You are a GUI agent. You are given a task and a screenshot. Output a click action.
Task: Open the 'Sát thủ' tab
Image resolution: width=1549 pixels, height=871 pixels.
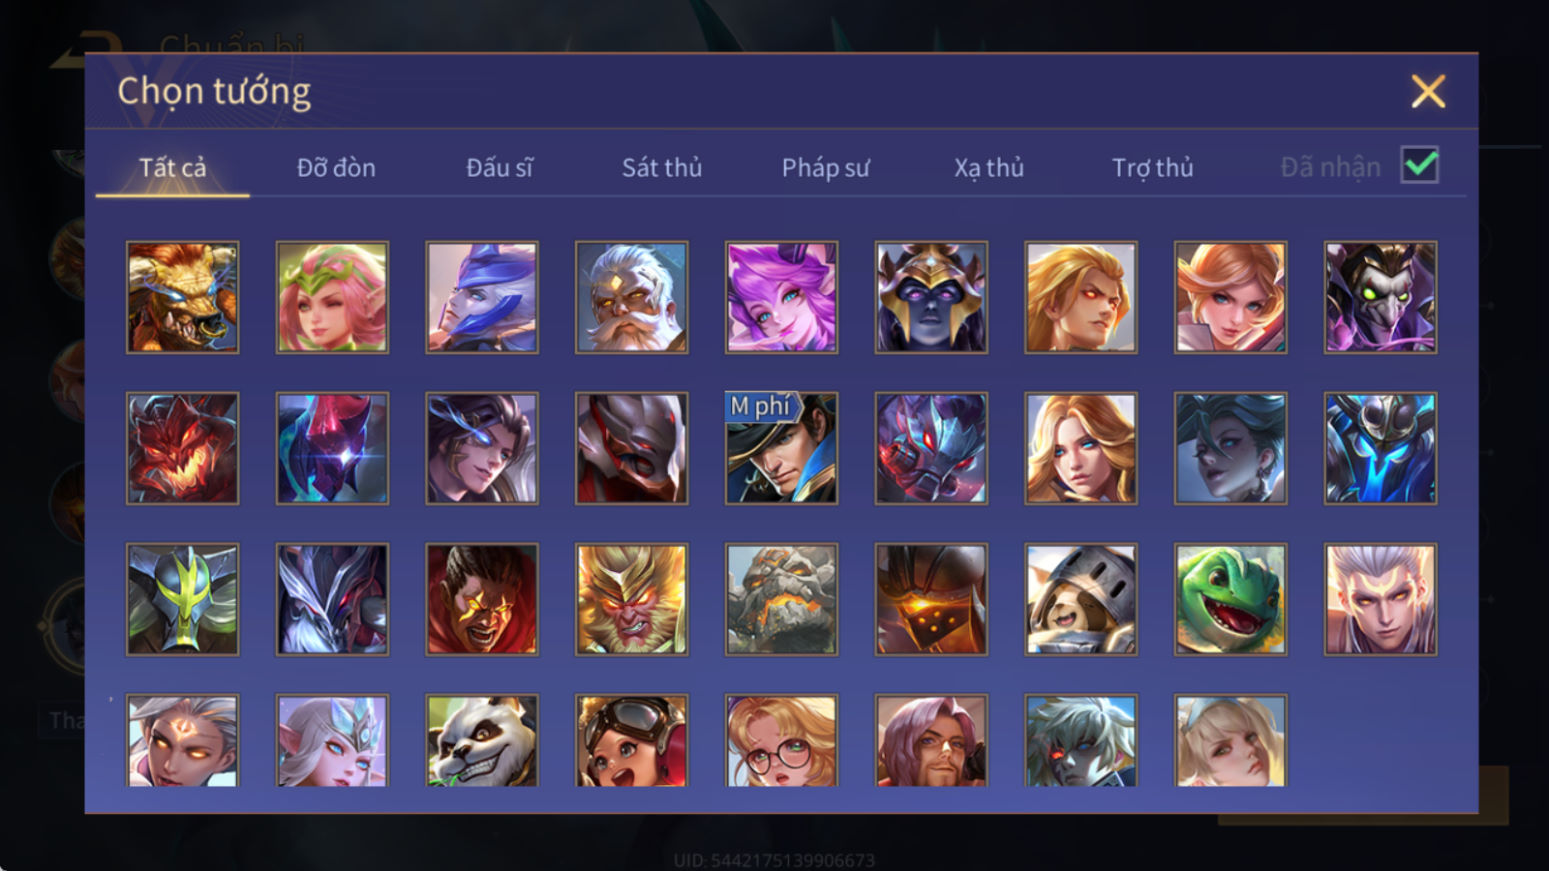coord(662,168)
